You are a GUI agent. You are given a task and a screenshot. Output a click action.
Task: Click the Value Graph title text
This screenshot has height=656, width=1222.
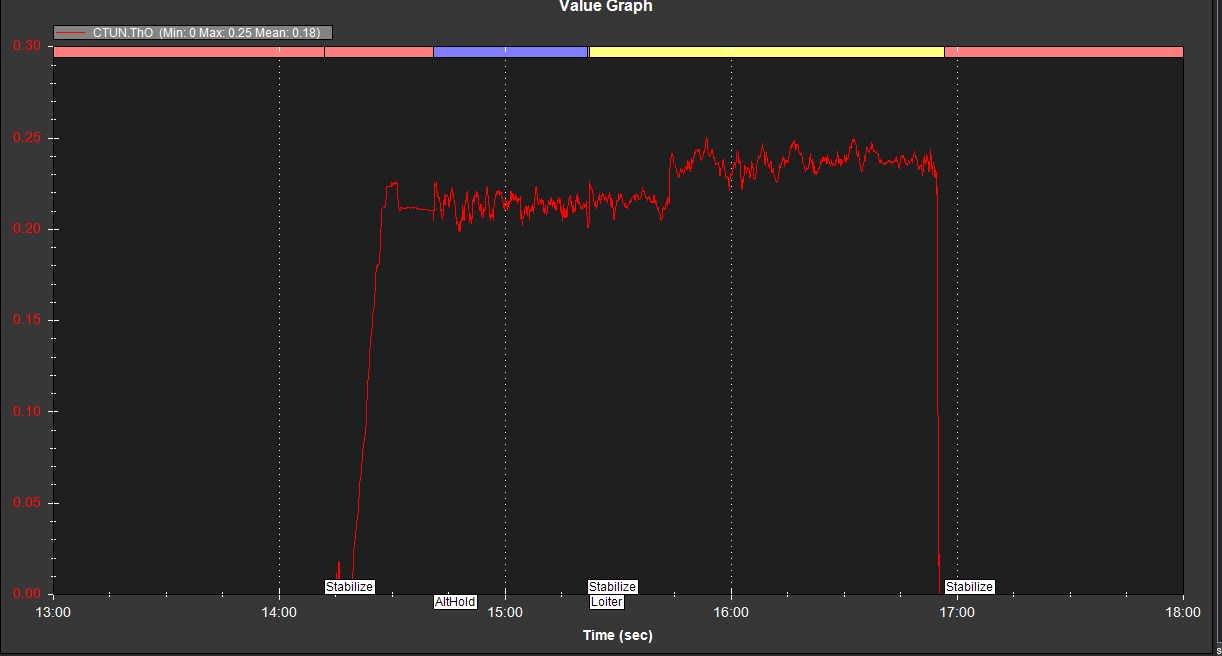point(604,7)
